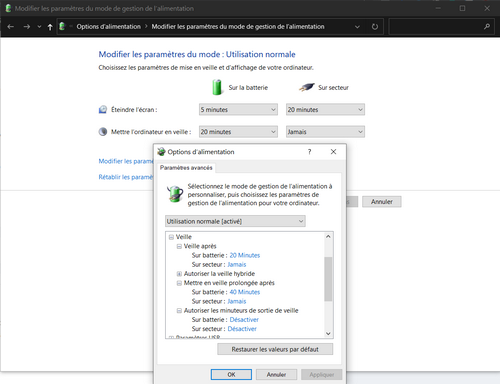The width and height of the screenshot is (500, 384).
Task: Confirm dialog with OK button
Action: [231, 375]
